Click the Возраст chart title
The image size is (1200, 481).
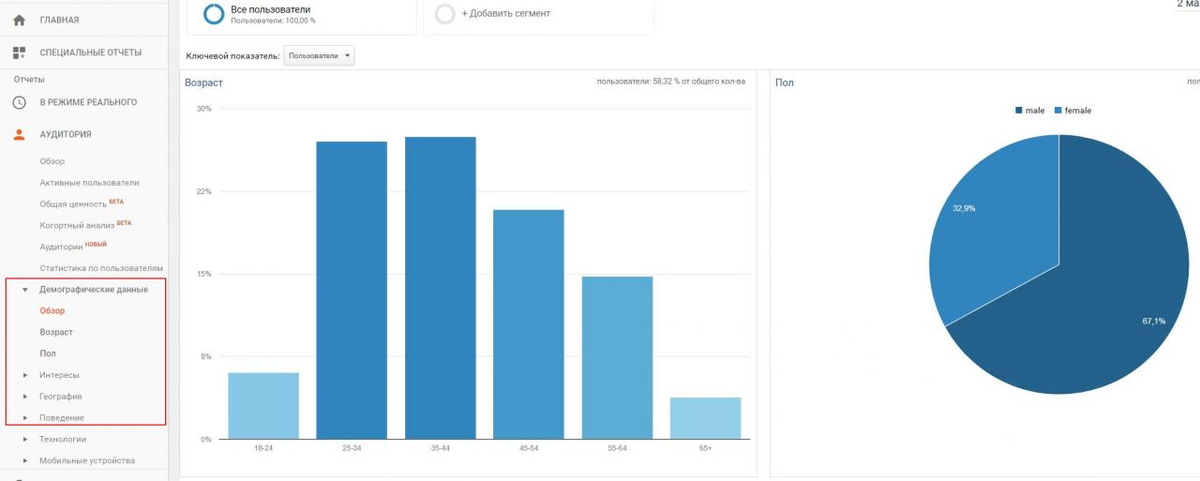204,83
